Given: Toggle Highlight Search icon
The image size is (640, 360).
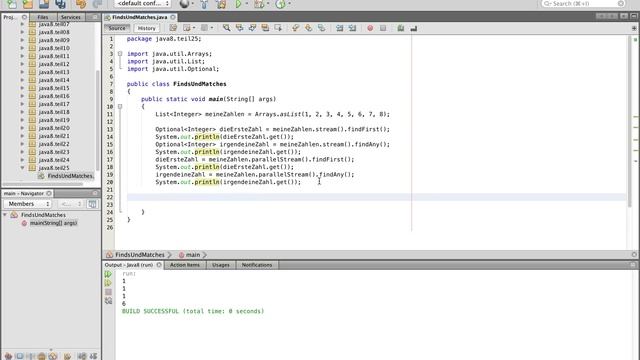Looking at the screenshot, I should click(265, 28).
